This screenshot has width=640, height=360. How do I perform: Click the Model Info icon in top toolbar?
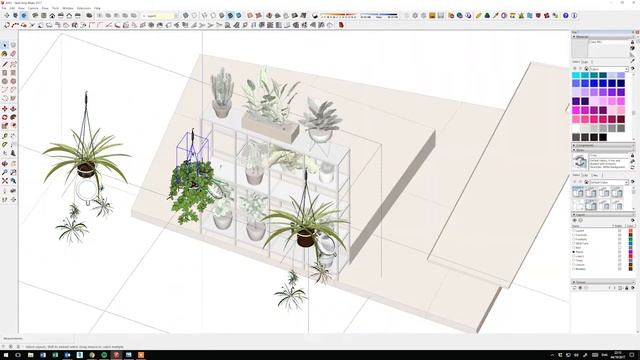[x=574, y=16]
